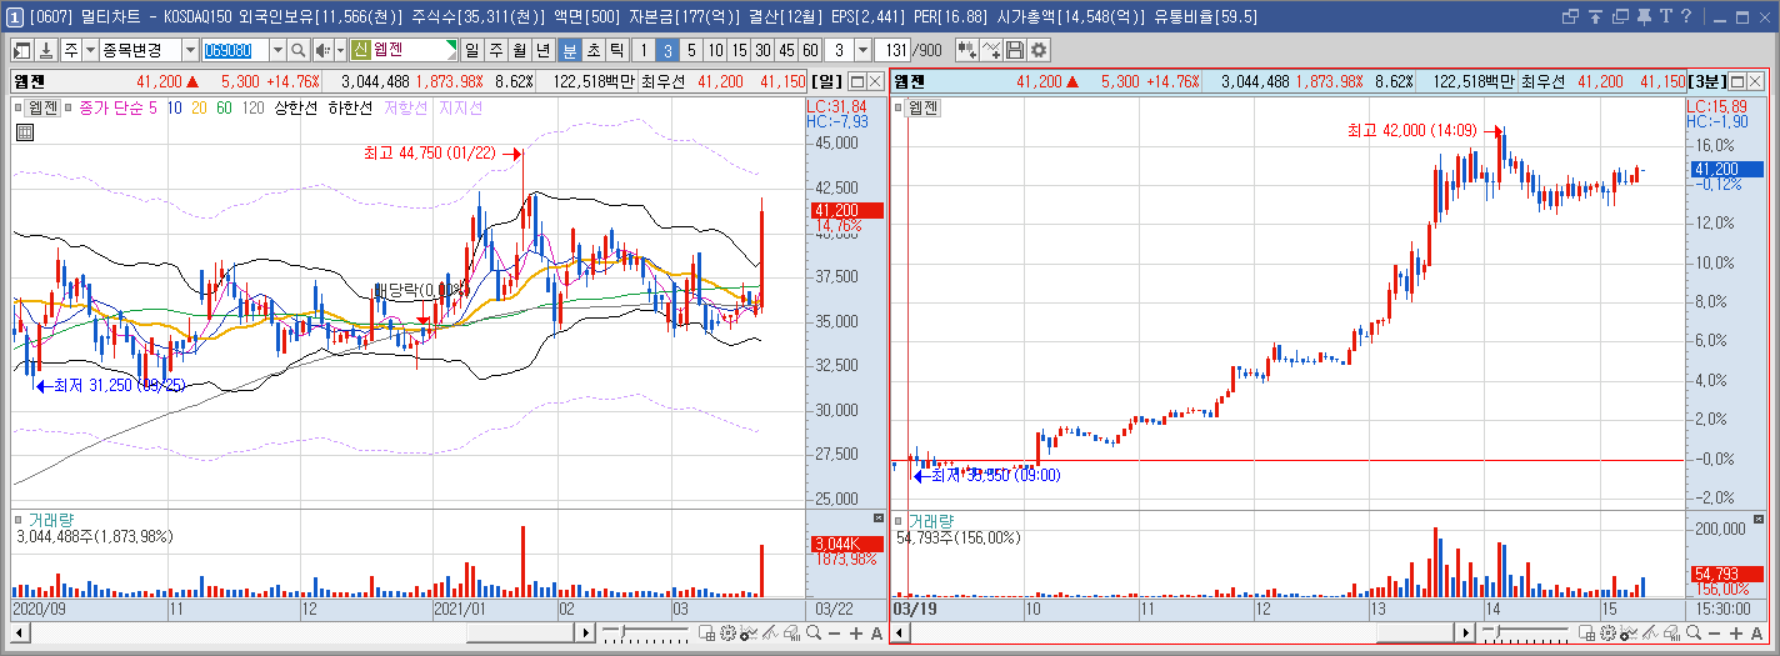Zoom in left chart with plus icon
The width and height of the screenshot is (1780, 656).
(856, 633)
